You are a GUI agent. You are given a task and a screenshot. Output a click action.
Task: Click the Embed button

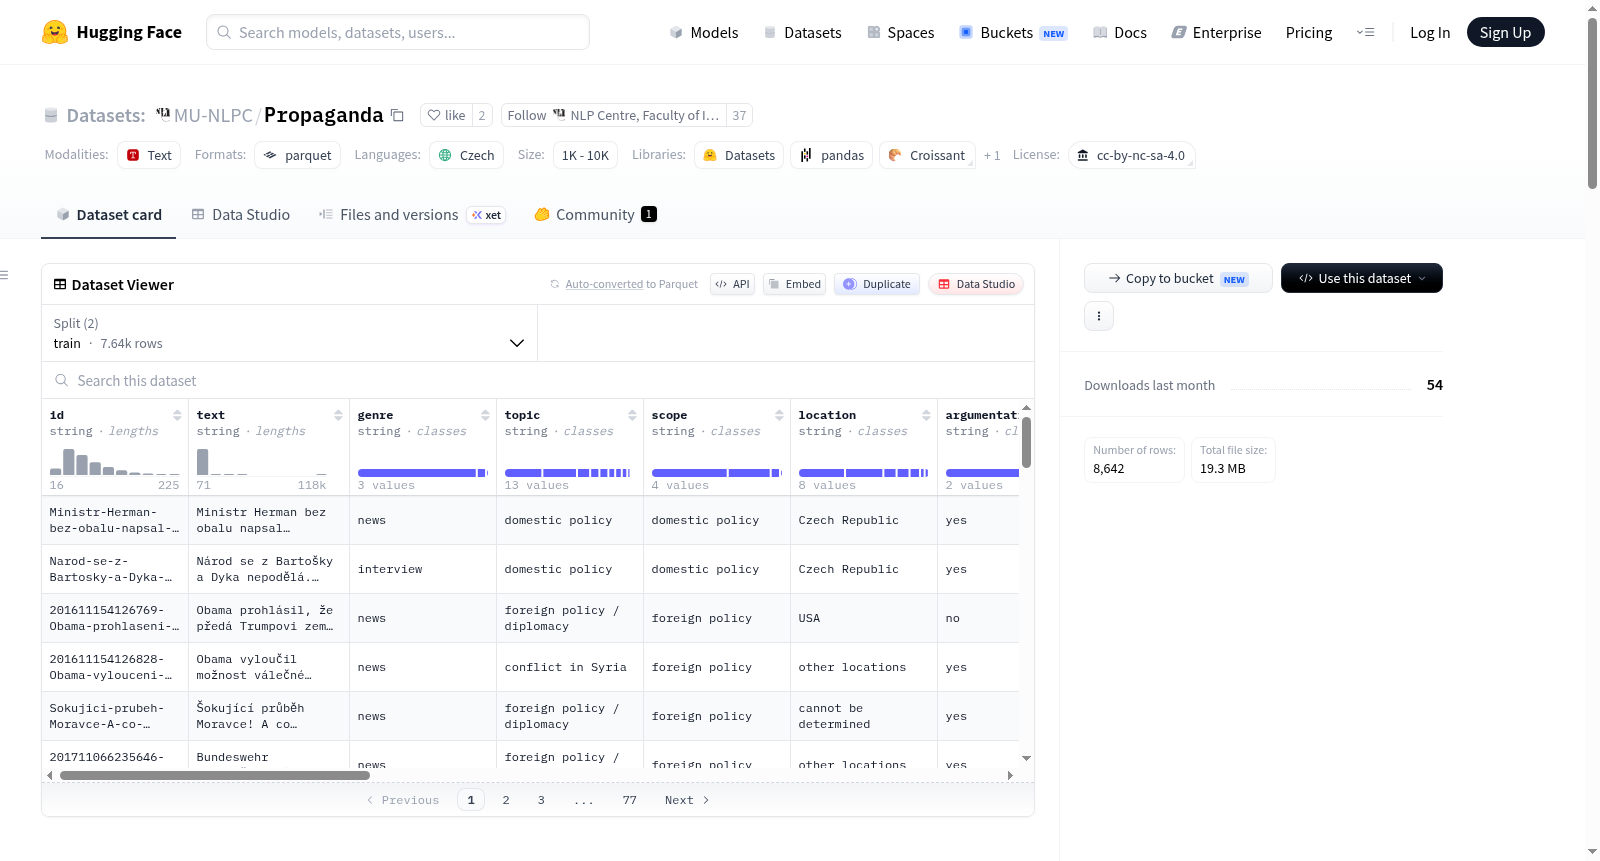point(794,284)
